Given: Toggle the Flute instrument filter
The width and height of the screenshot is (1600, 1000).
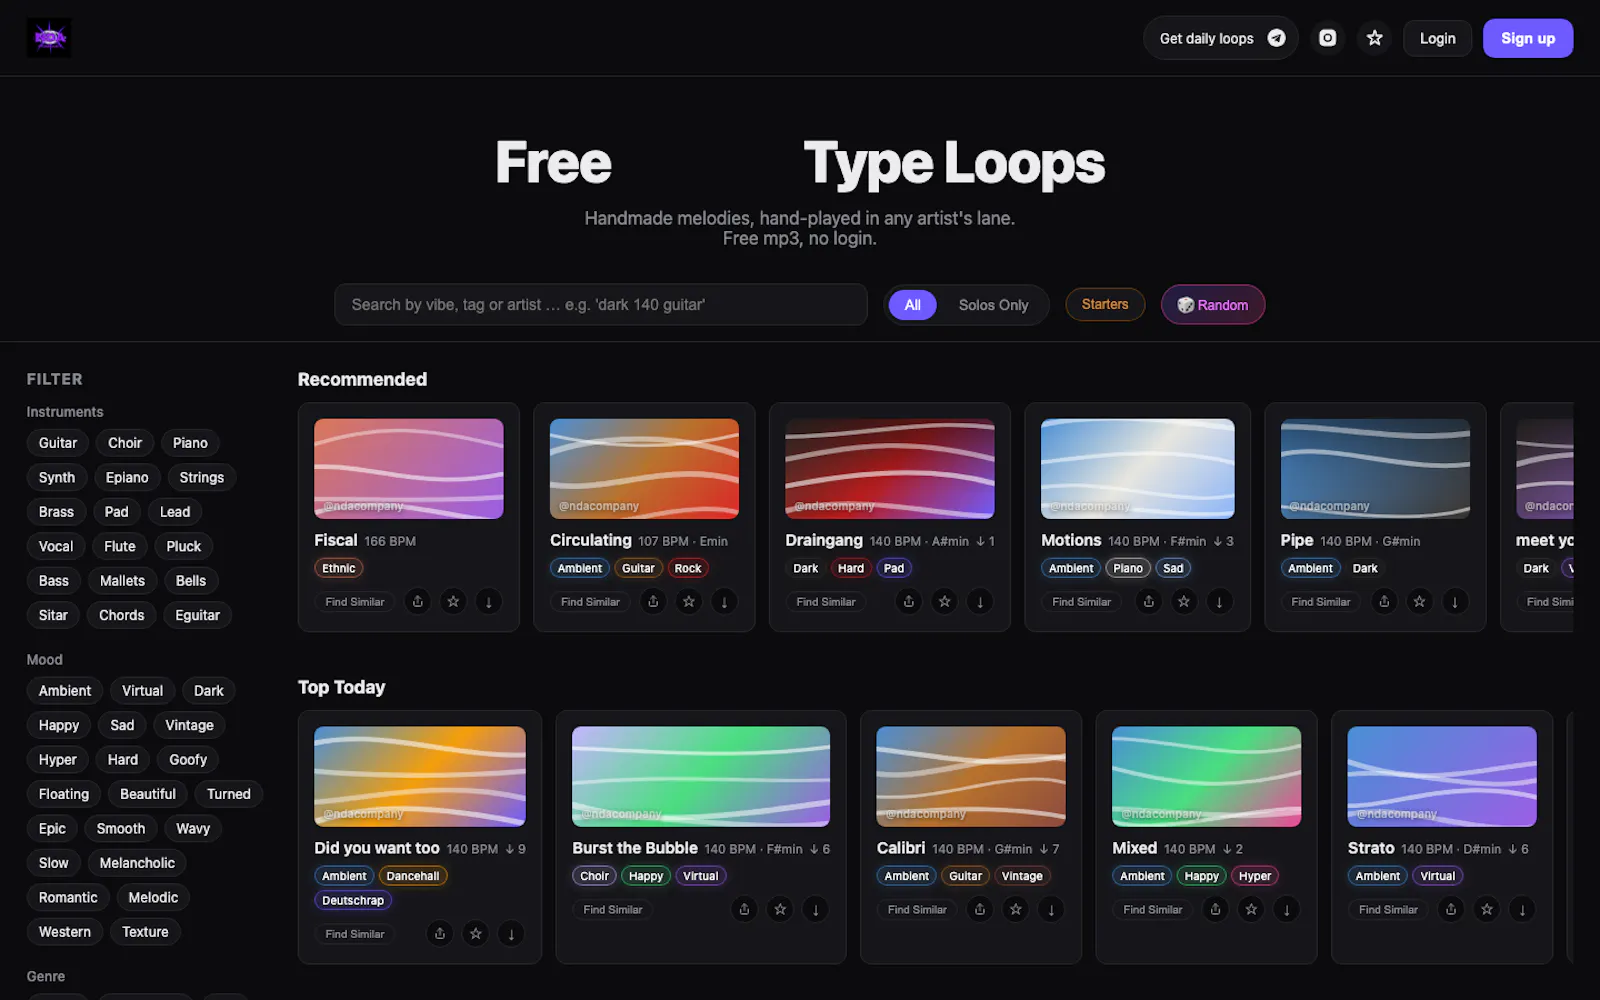Looking at the screenshot, I should (x=120, y=546).
